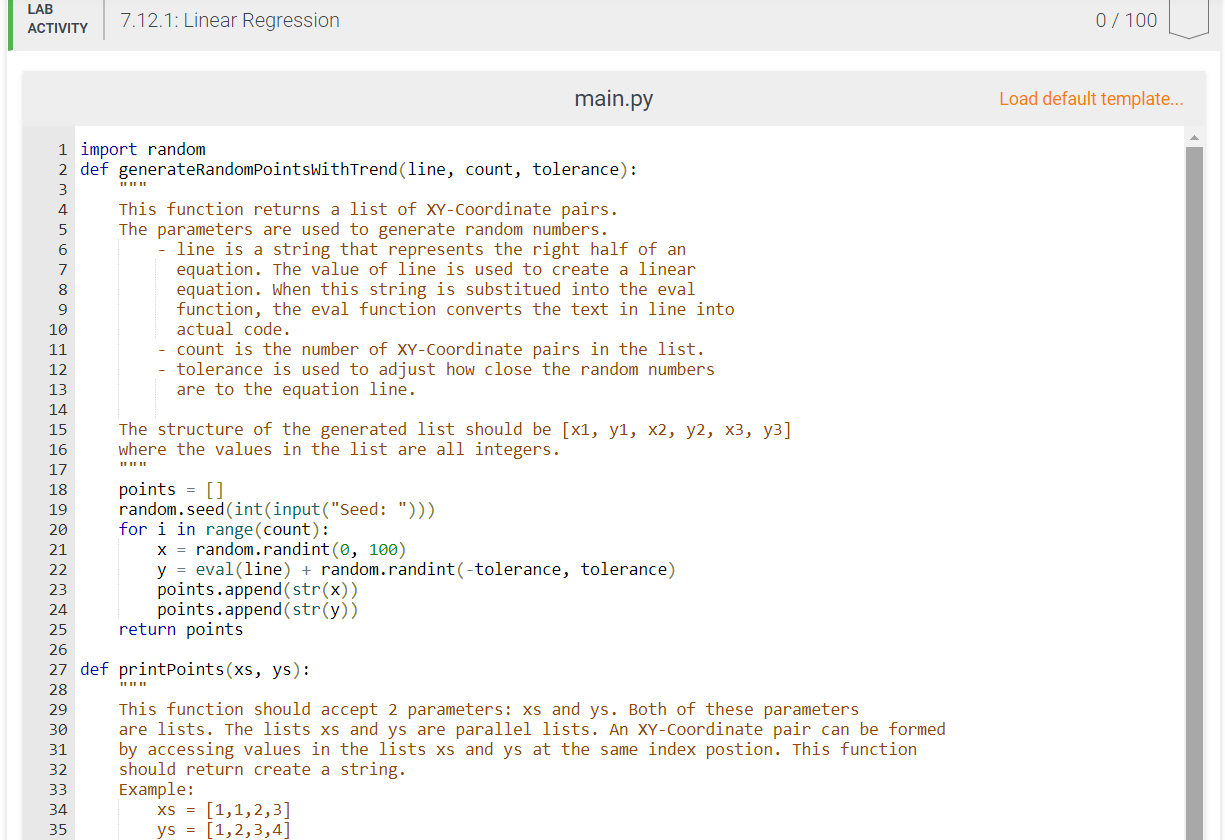Select the lab title 7.12.1: Linear Regression
This screenshot has width=1225, height=840.
coord(229,20)
